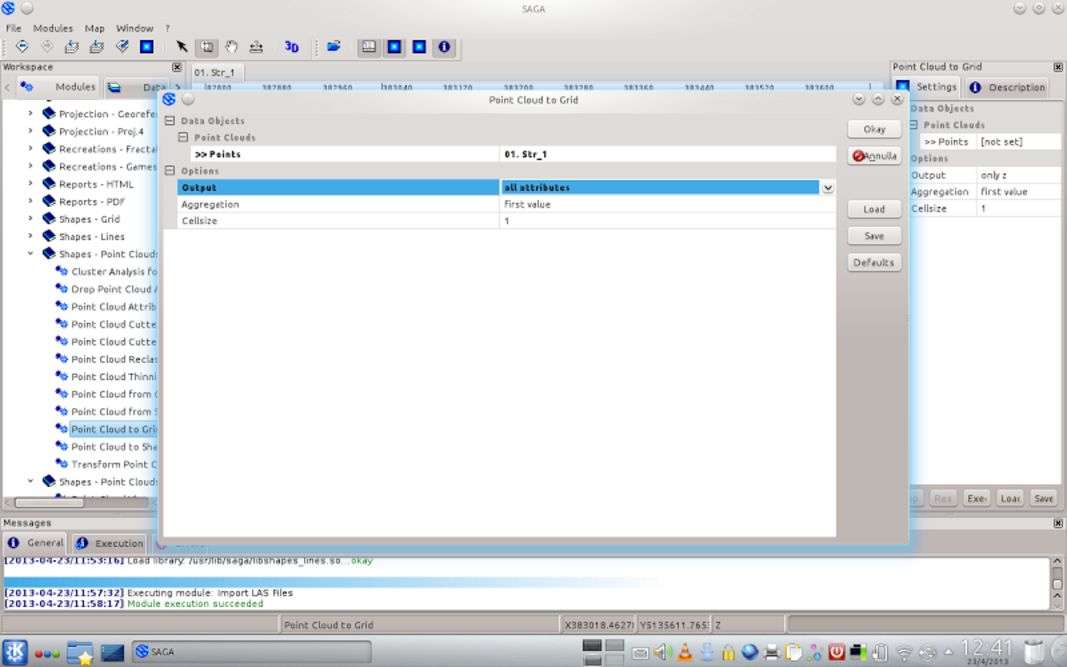Viewport: 1067px width, 667px height.
Task: Expand the Shapes - Lines tree node
Action: pyautogui.click(x=30, y=237)
